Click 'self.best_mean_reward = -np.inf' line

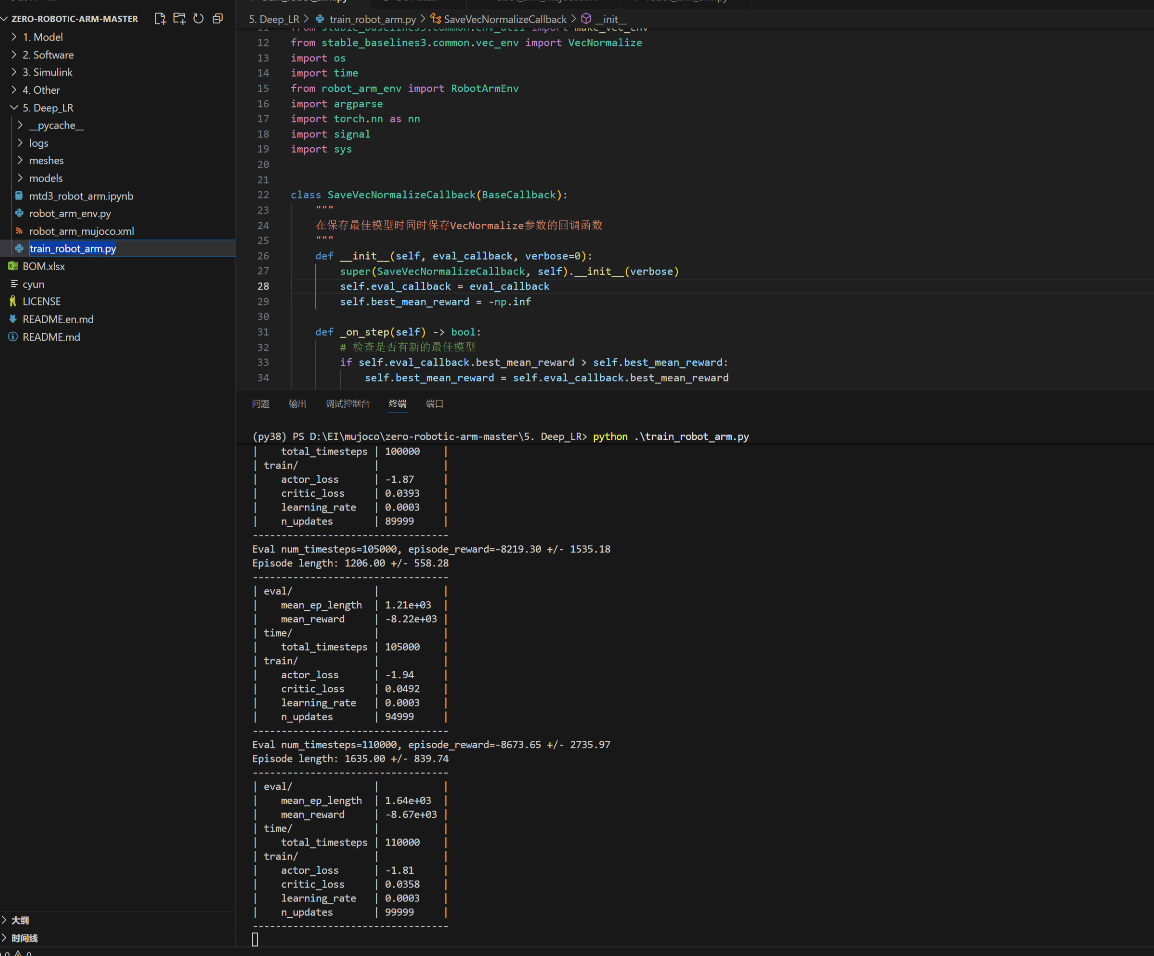tap(435, 302)
